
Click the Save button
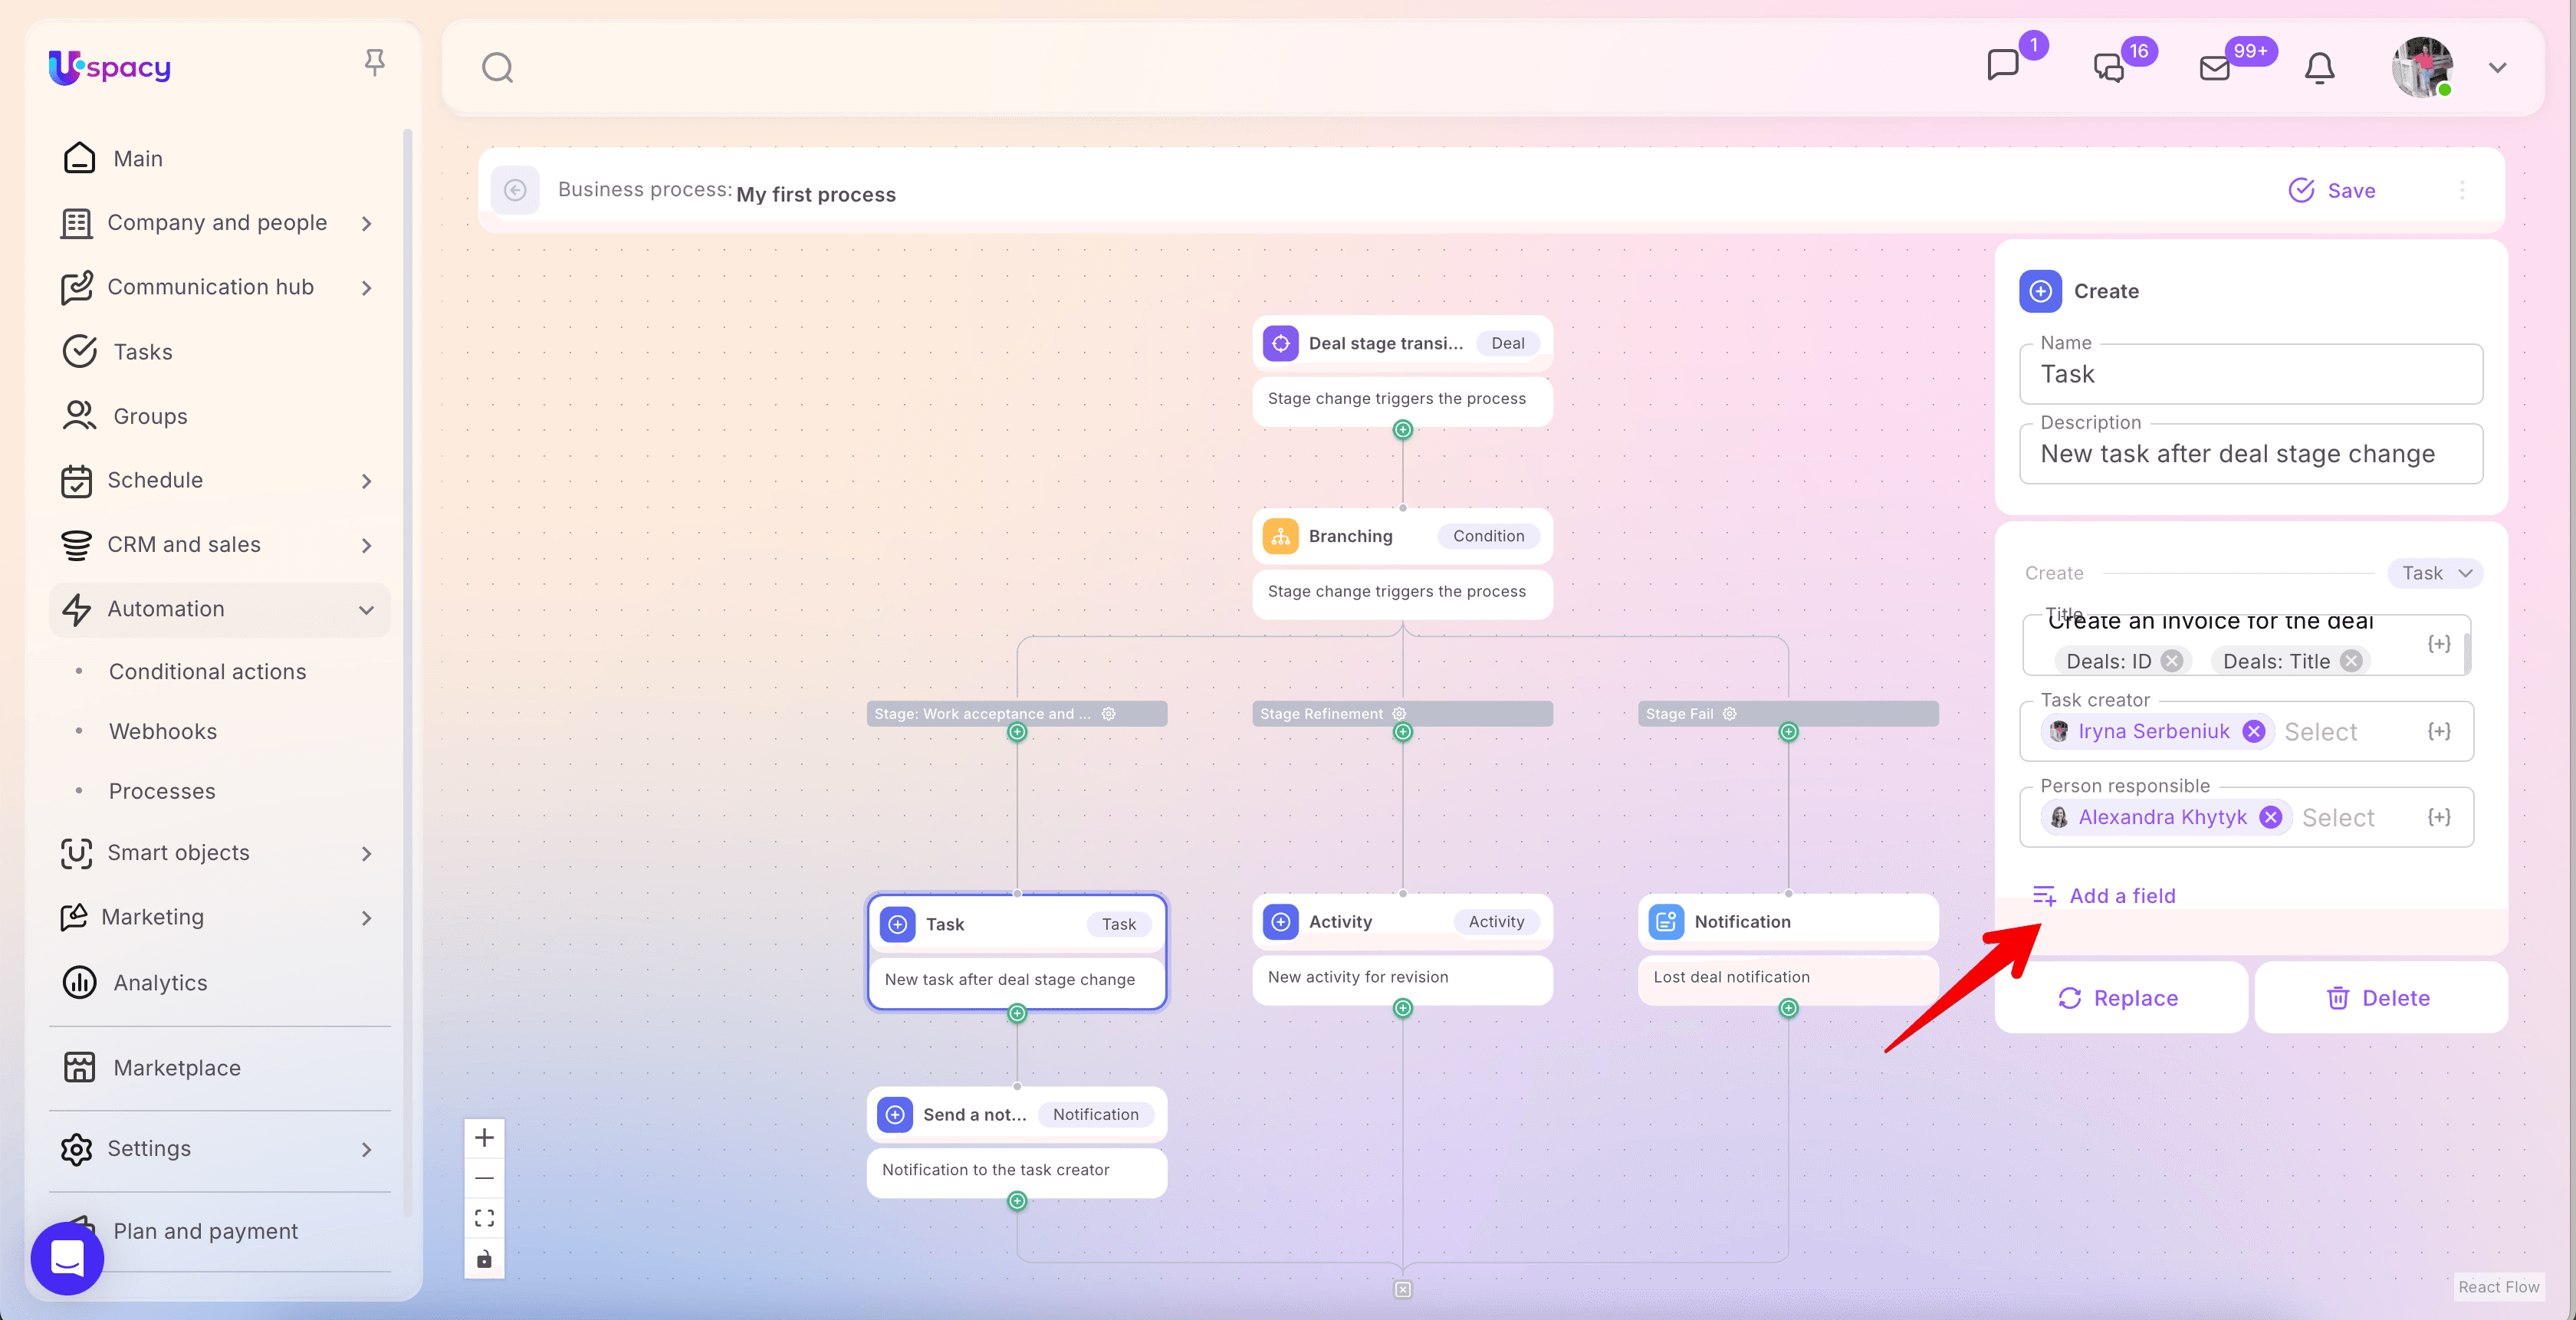point(2332,190)
